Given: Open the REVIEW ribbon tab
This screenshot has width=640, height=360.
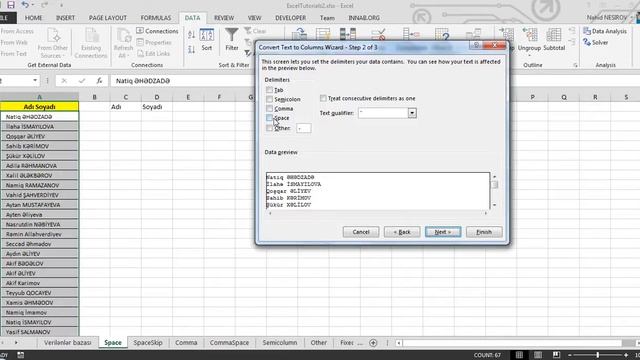Looking at the screenshot, I should [224, 18].
